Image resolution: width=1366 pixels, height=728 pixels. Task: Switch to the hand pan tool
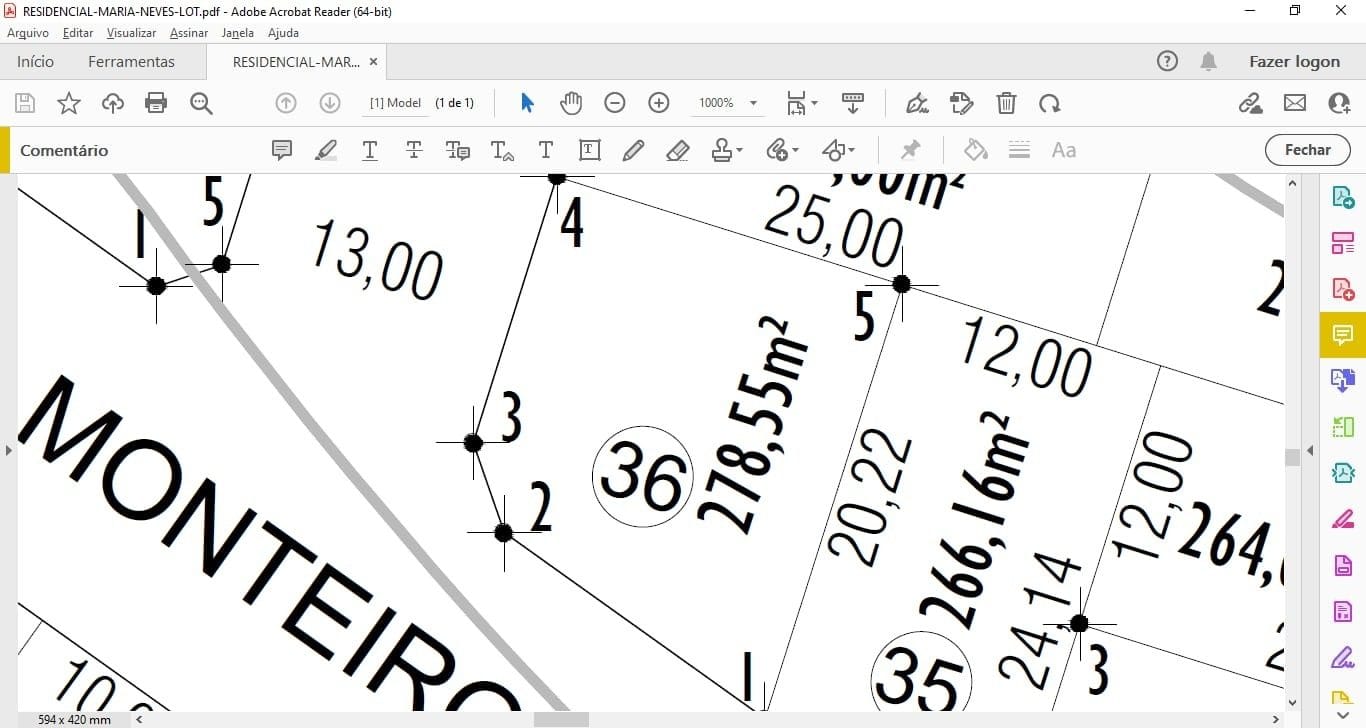(x=571, y=103)
